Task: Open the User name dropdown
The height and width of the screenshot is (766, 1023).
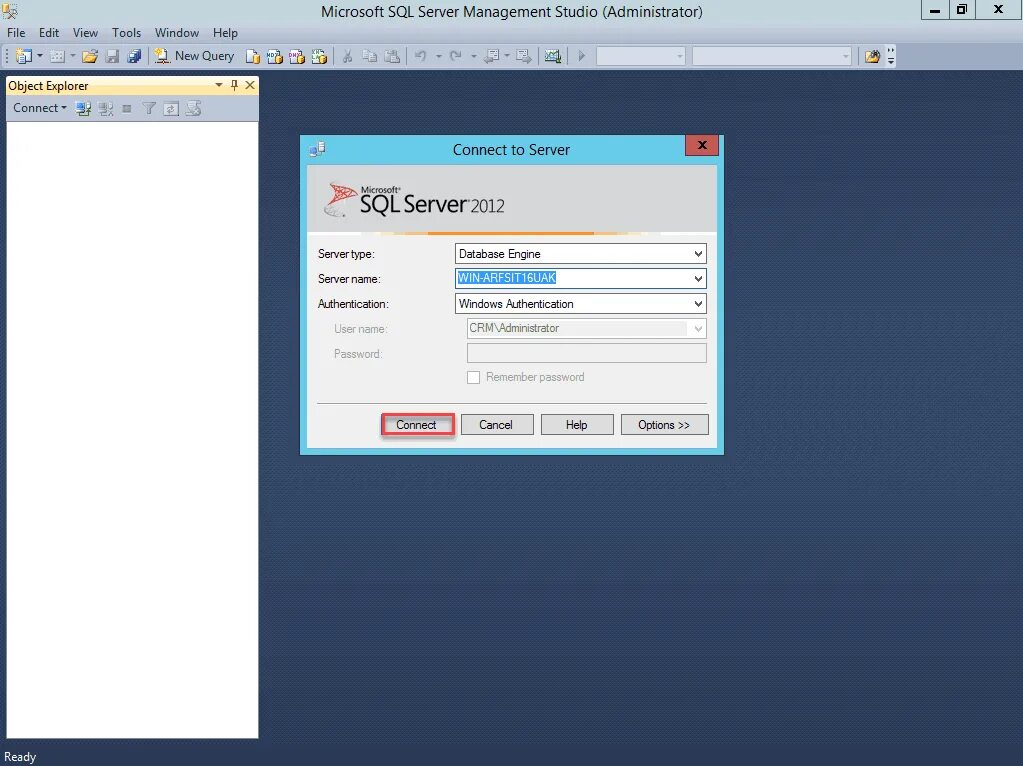Action: point(698,328)
